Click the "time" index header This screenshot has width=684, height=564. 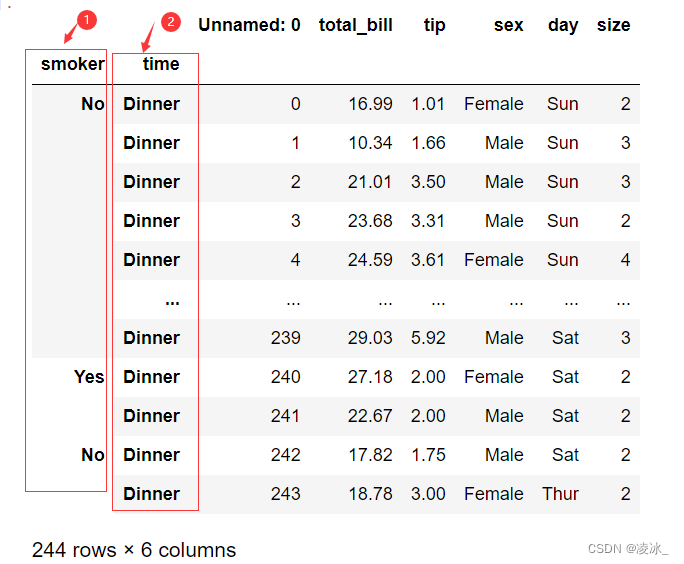(x=161, y=64)
